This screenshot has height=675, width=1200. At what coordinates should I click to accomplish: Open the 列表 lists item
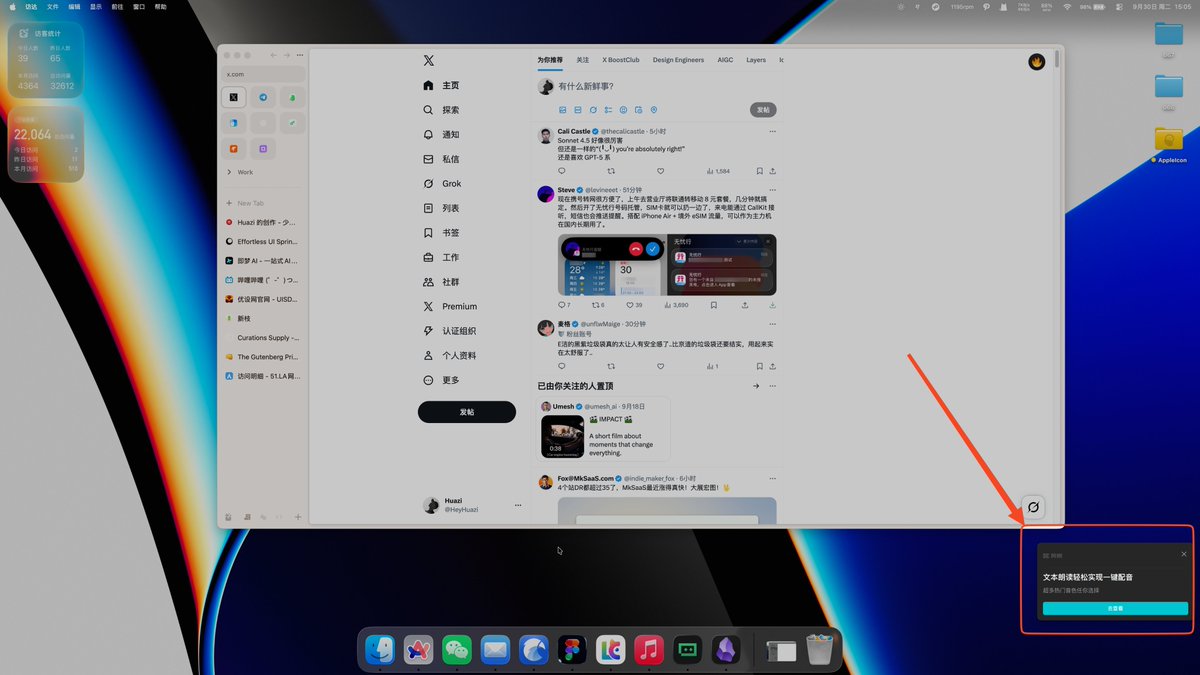click(x=441, y=208)
